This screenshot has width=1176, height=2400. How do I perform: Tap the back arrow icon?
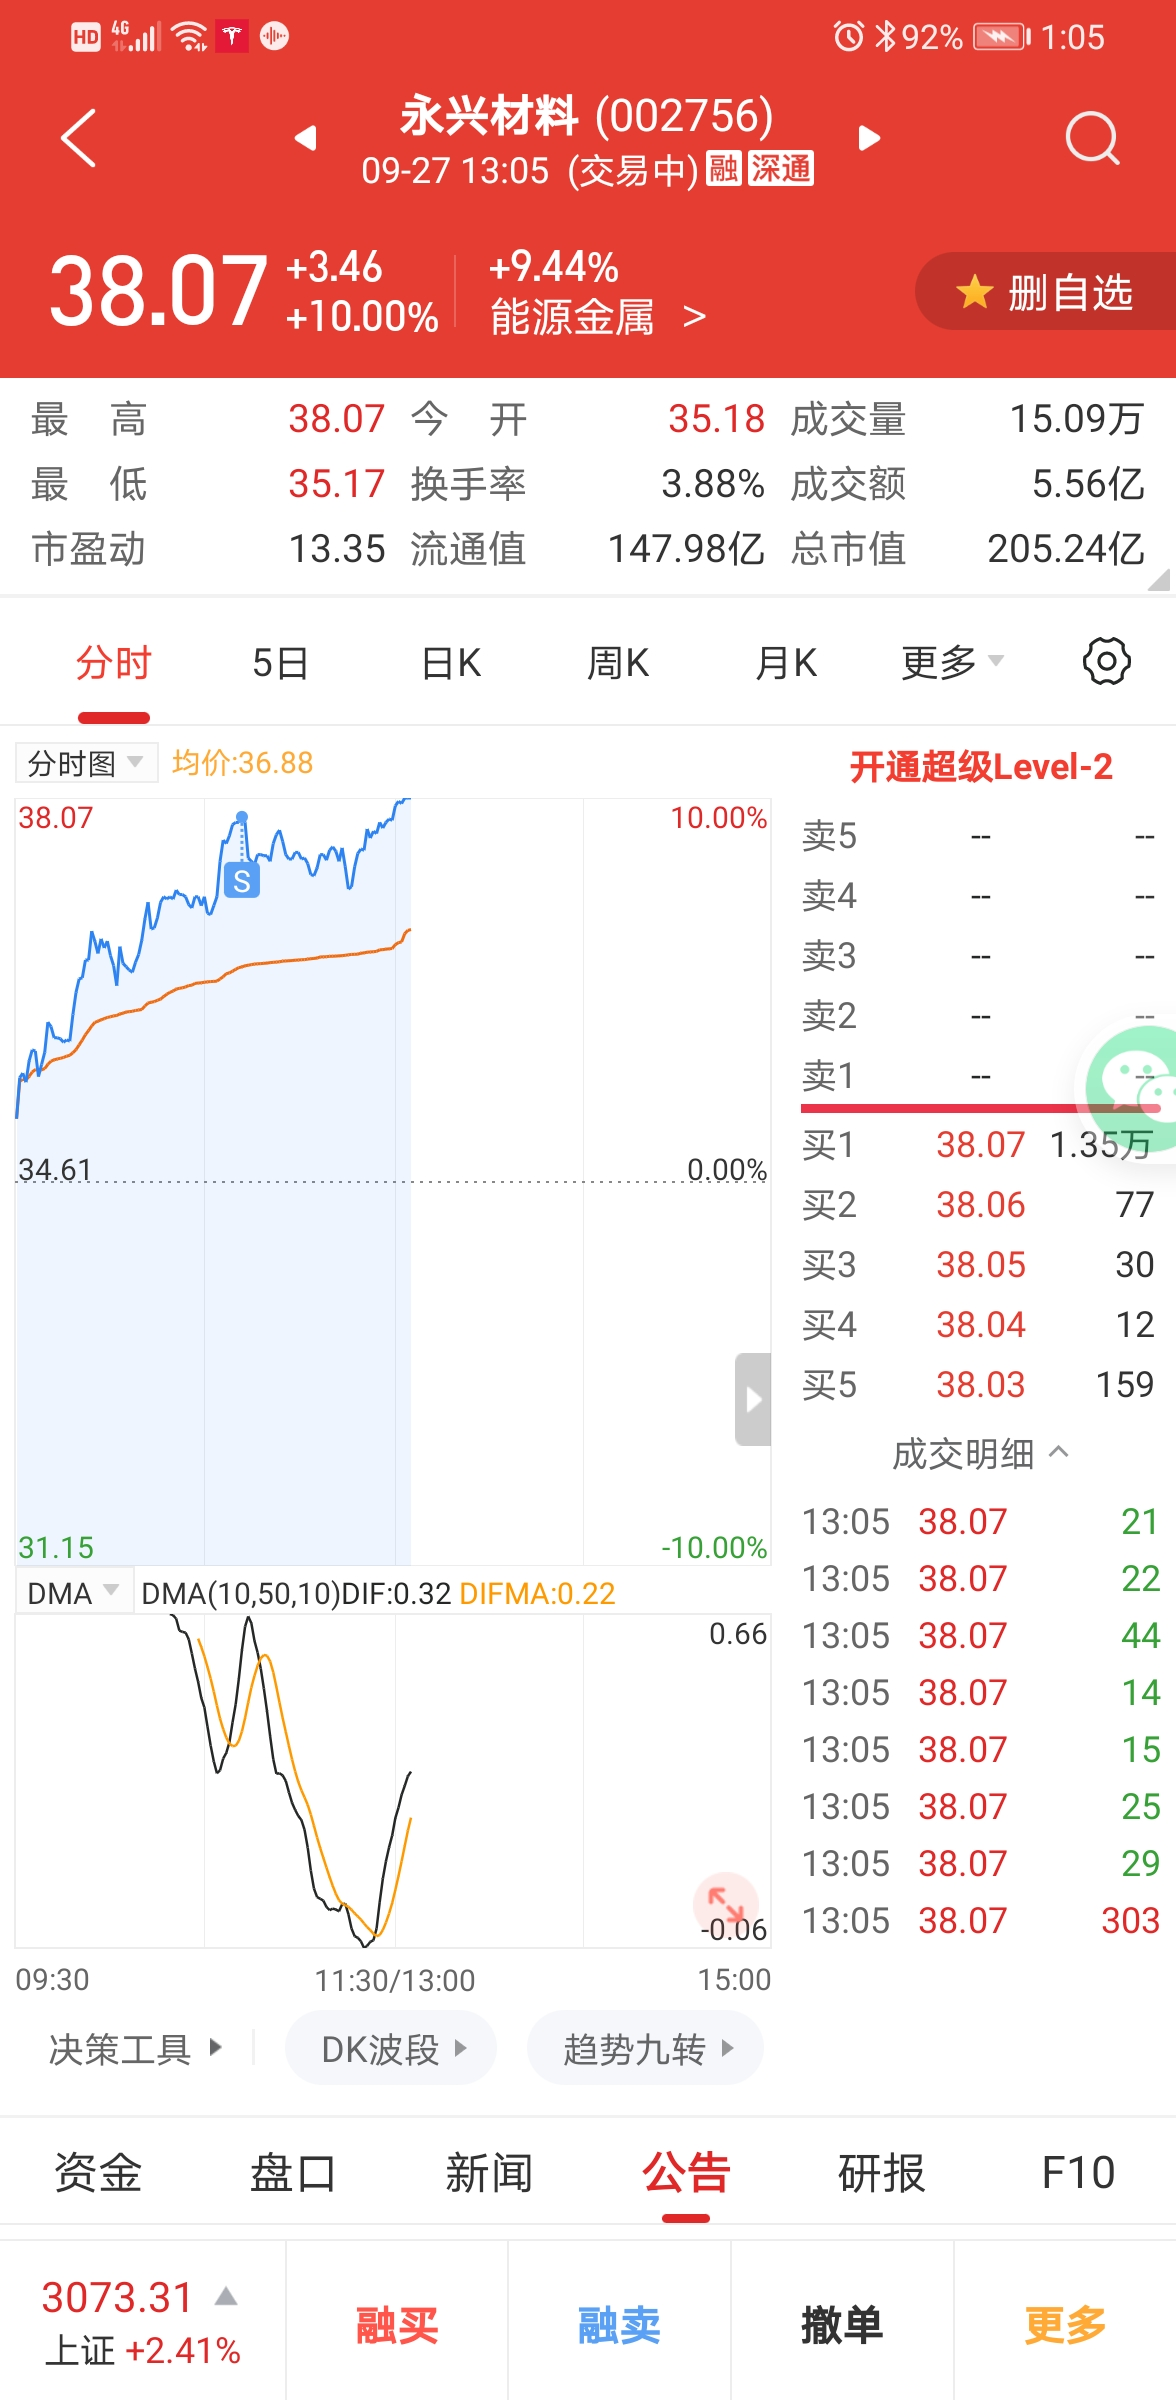(x=78, y=138)
